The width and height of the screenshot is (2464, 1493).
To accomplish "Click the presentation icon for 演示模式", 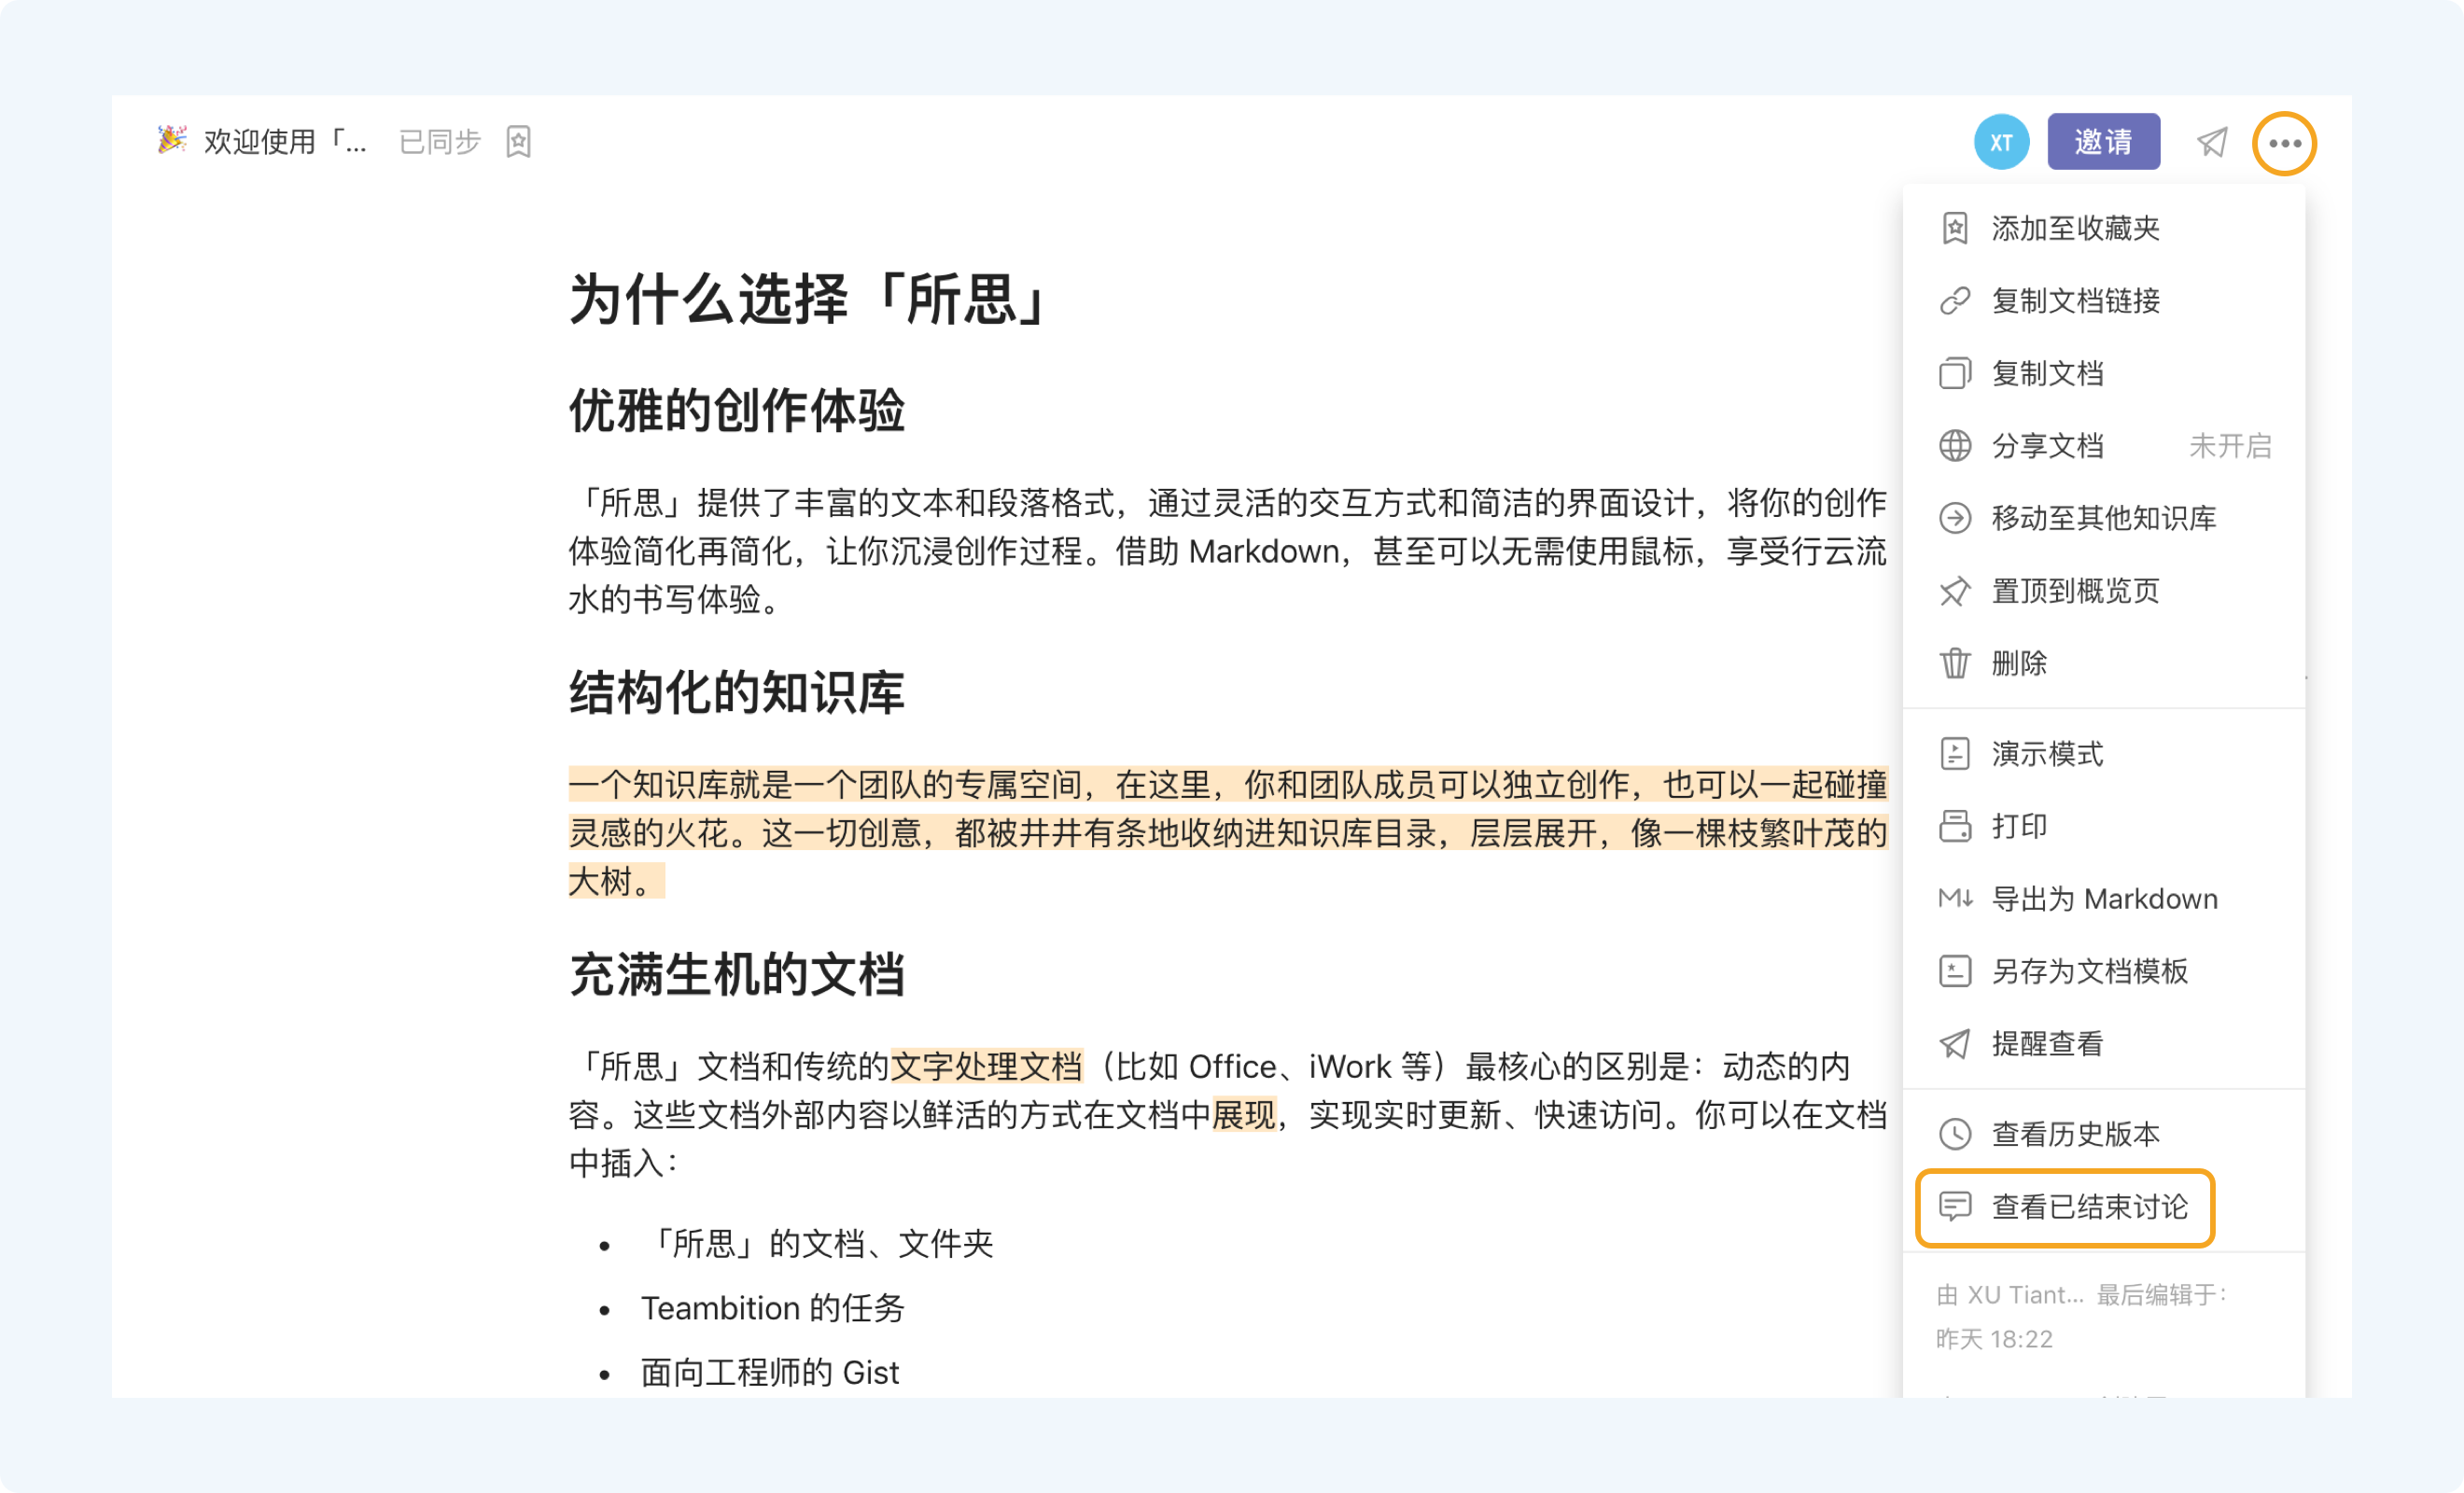I will (x=1955, y=754).
